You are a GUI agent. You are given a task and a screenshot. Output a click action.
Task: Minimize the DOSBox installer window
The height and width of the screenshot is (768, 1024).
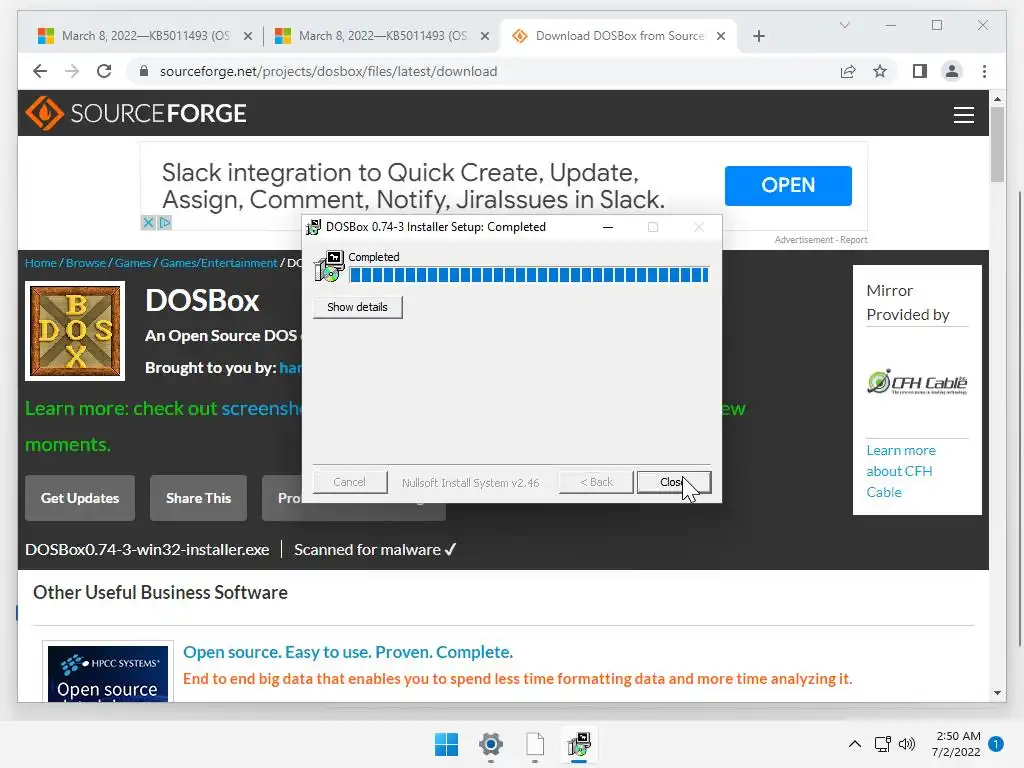(607, 227)
